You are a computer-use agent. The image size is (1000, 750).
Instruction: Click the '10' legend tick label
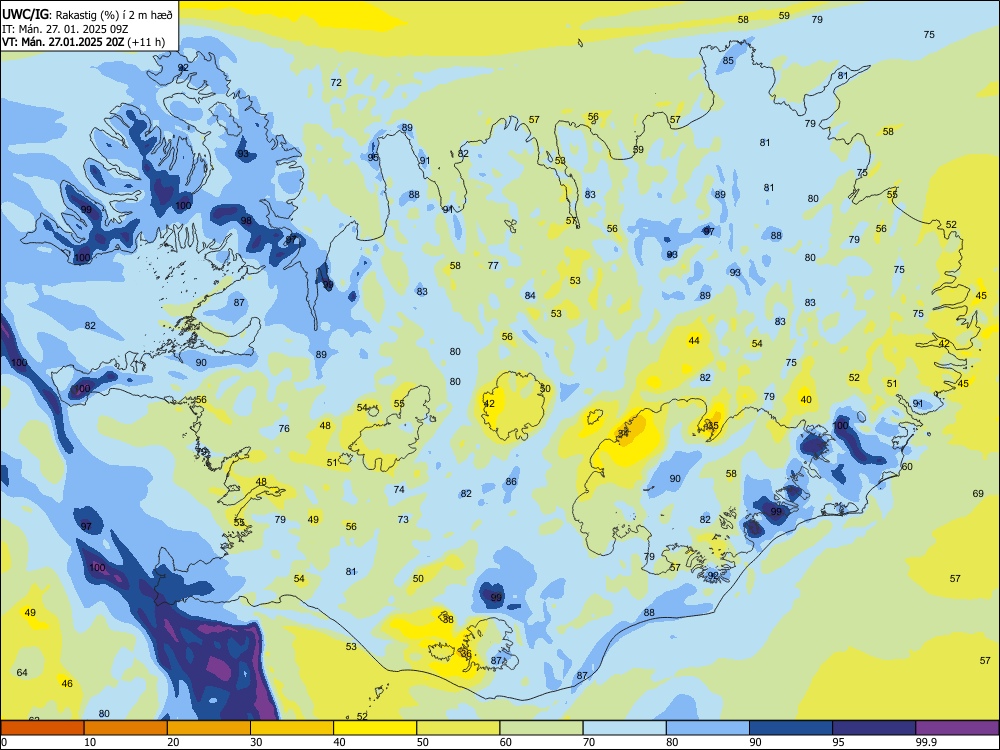point(90,742)
